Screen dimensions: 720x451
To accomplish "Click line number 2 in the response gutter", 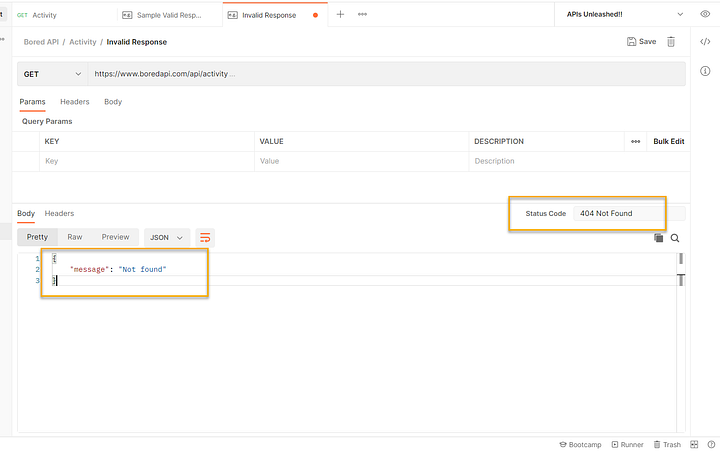I will point(37,270).
